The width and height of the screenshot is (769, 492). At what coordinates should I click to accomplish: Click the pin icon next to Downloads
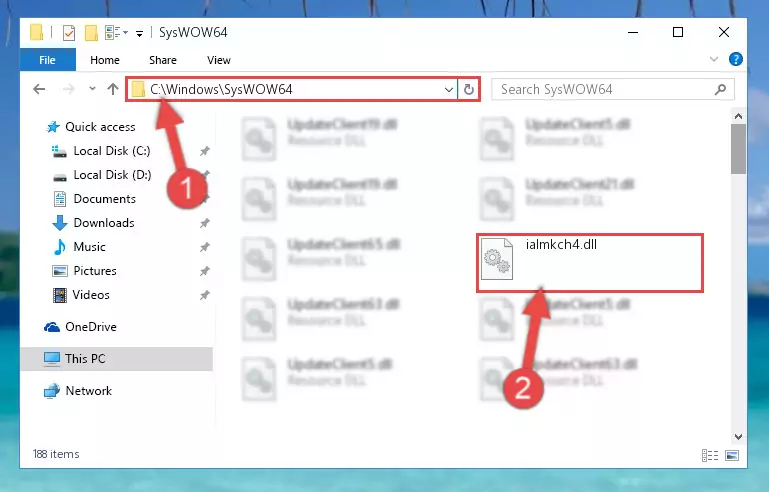pos(205,223)
